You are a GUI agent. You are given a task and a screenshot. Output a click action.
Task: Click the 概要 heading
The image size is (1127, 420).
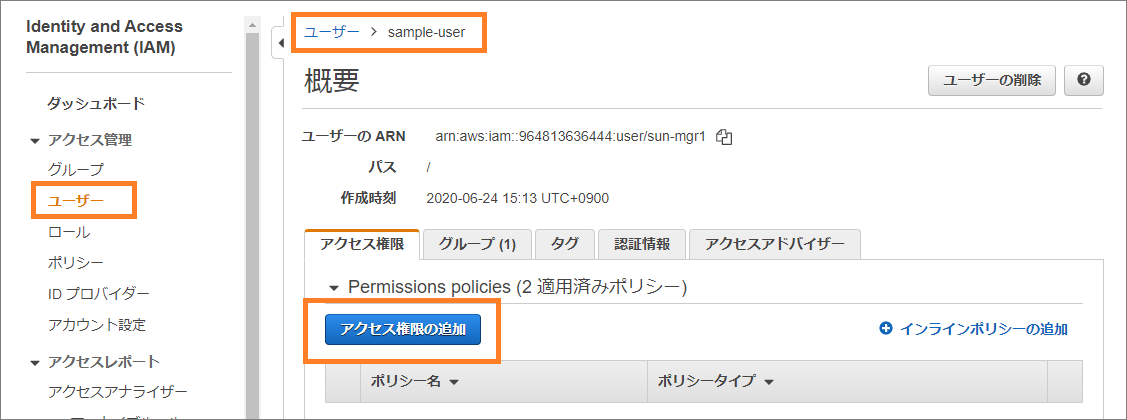tap(332, 81)
